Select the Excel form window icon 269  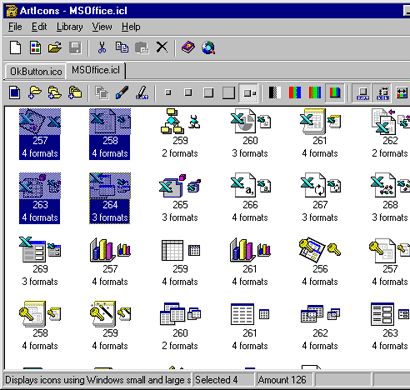click(40, 262)
